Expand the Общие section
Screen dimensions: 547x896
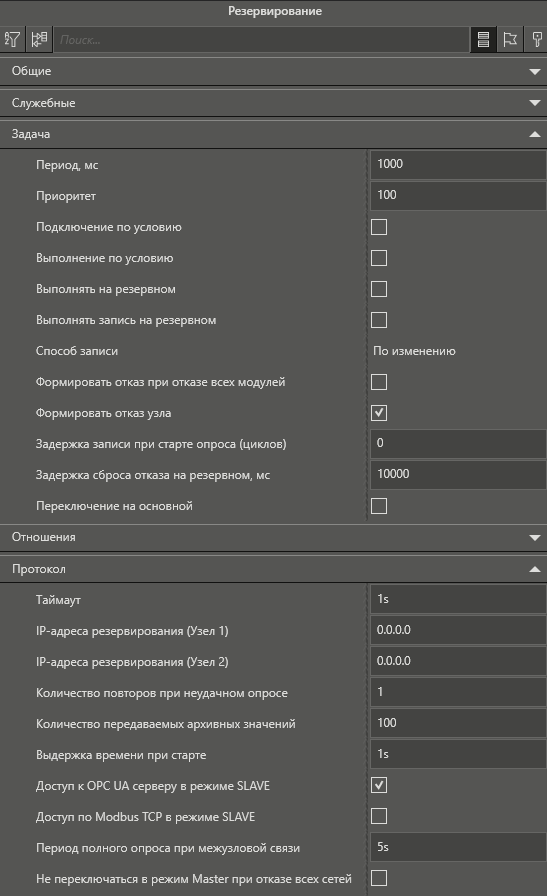(273, 71)
